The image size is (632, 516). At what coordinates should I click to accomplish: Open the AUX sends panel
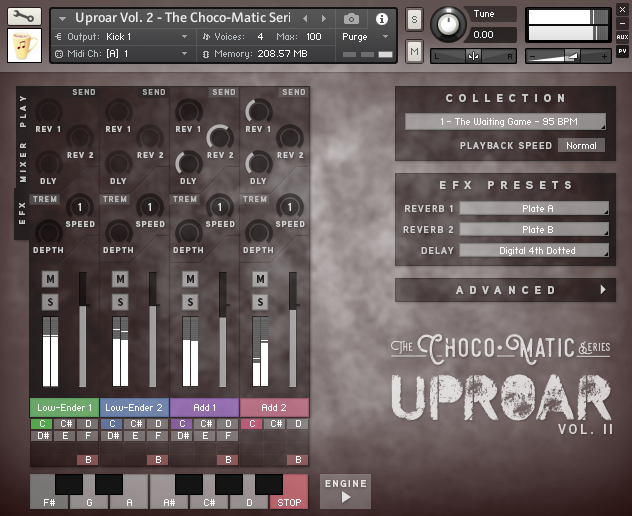click(x=622, y=37)
